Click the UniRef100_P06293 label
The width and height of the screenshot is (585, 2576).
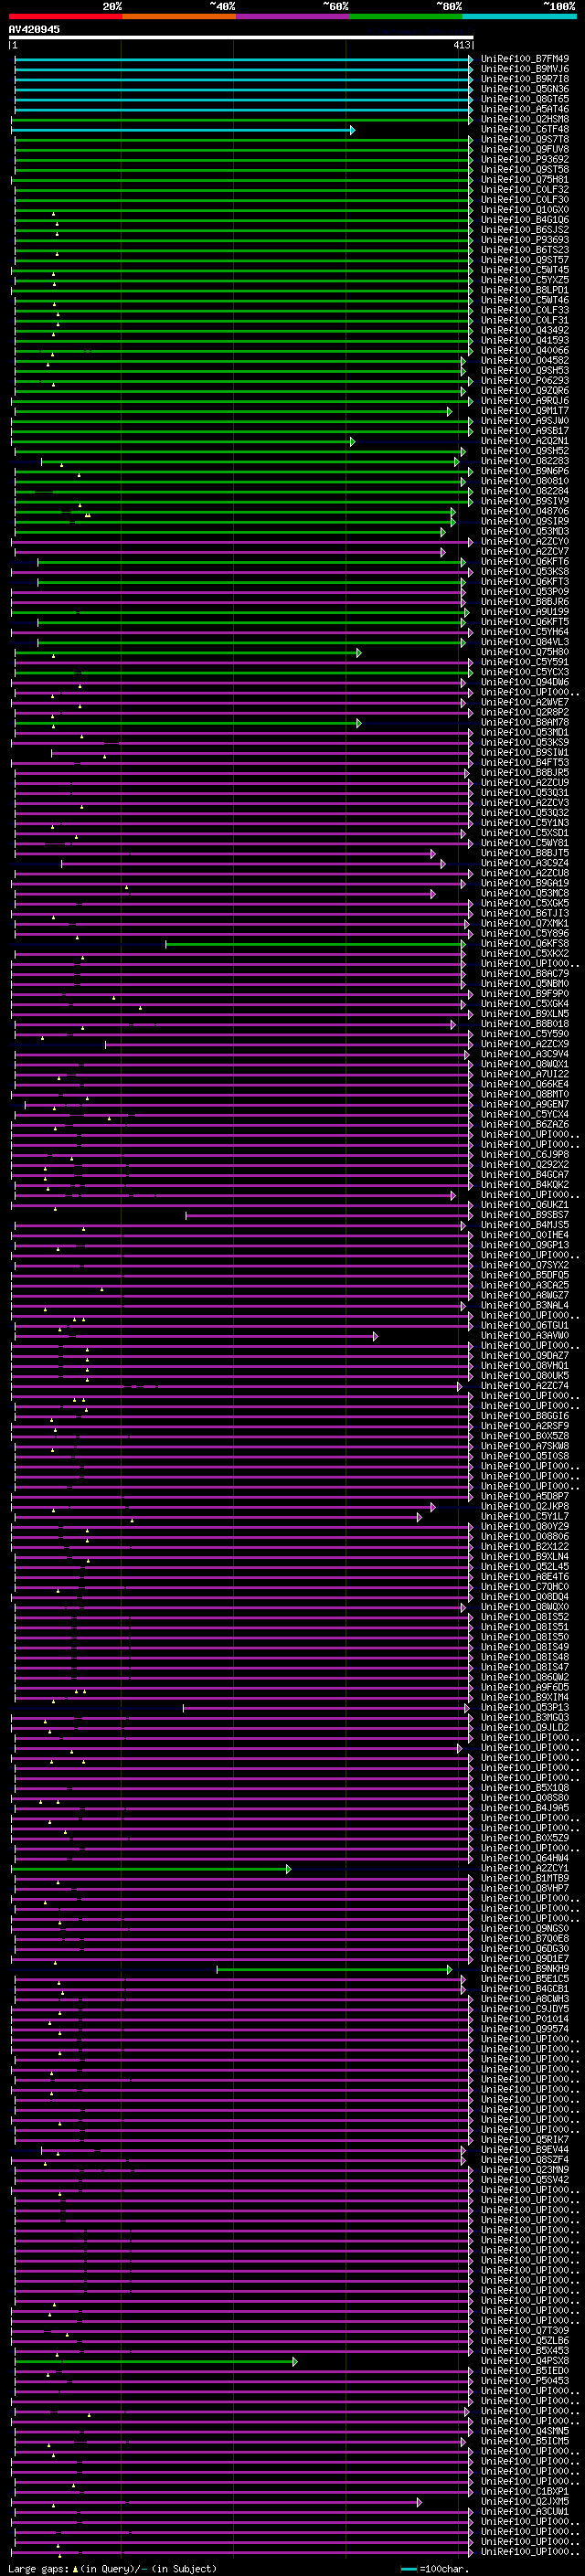point(525,380)
